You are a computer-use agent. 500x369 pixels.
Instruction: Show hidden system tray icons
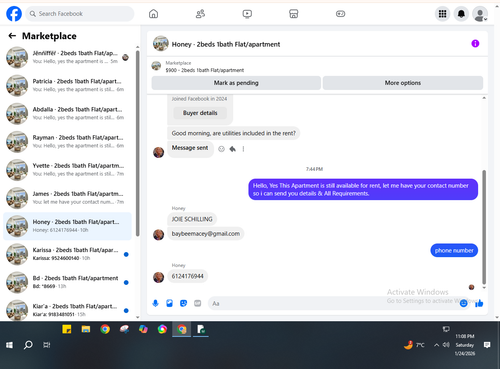click(436, 345)
